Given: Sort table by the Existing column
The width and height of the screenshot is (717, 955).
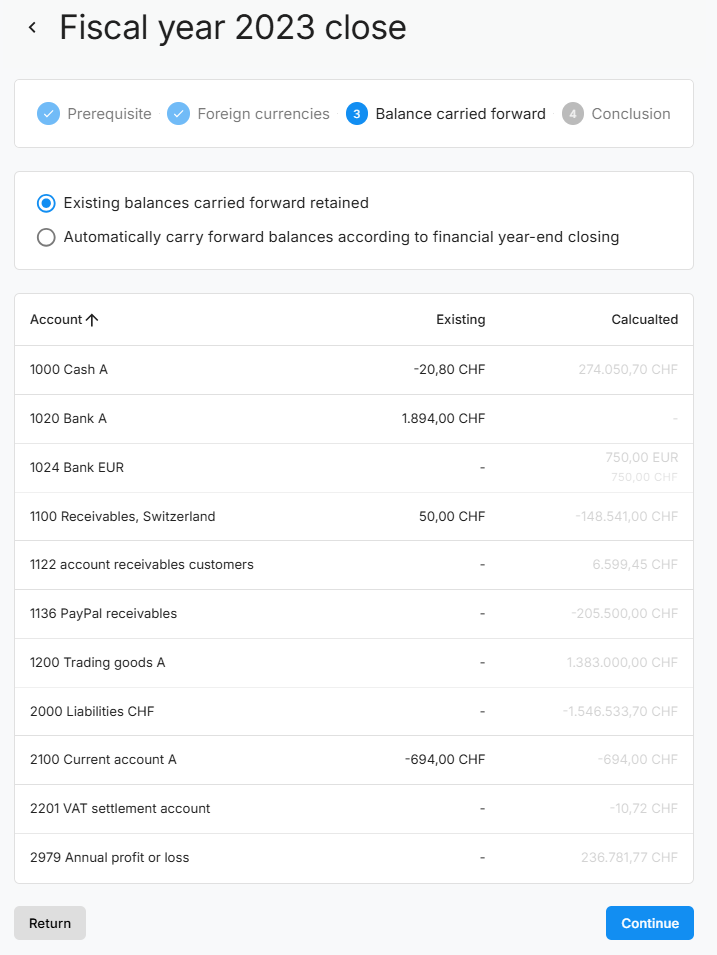Looking at the screenshot, I should (460, 320).
